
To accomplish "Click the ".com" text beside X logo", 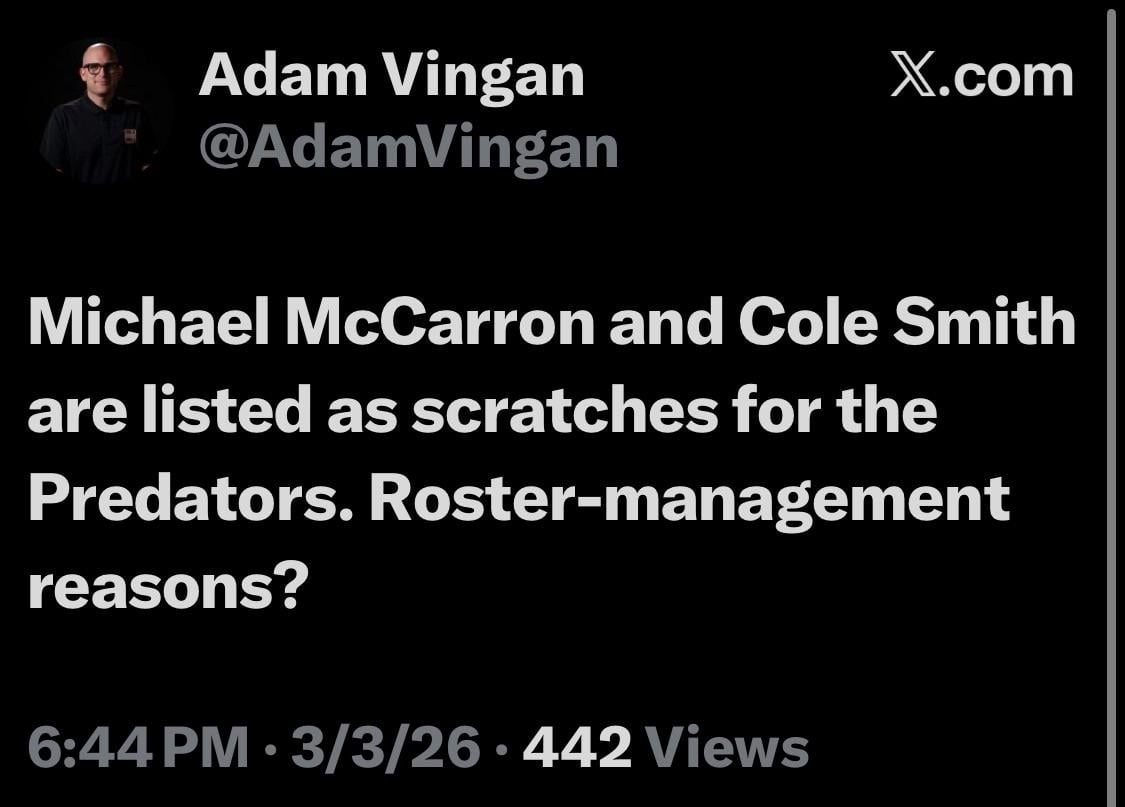I will pos(1010,77).
